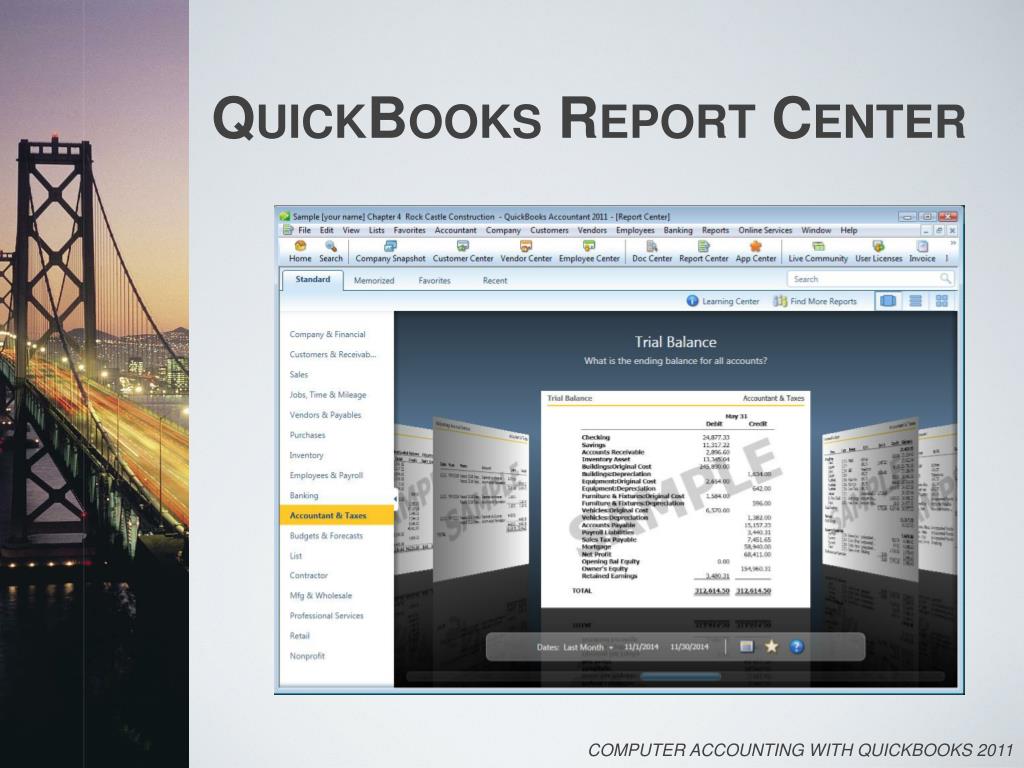Image resolution: width=1024 pixels, height=768 pixels.
Task: Open the Help menu
Action: coord(848,231)
